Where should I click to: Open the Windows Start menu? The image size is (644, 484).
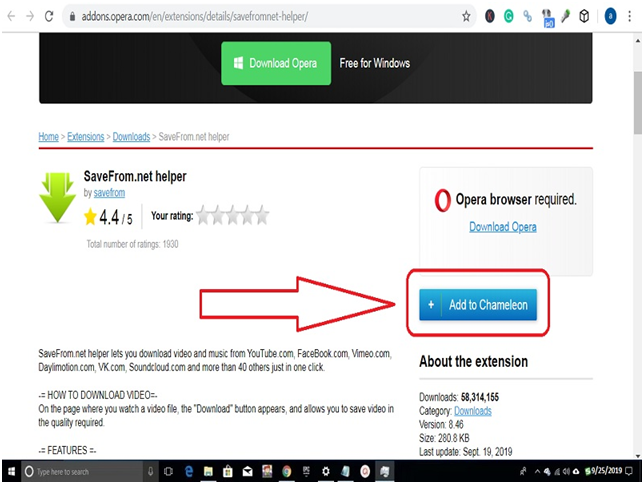12,471
